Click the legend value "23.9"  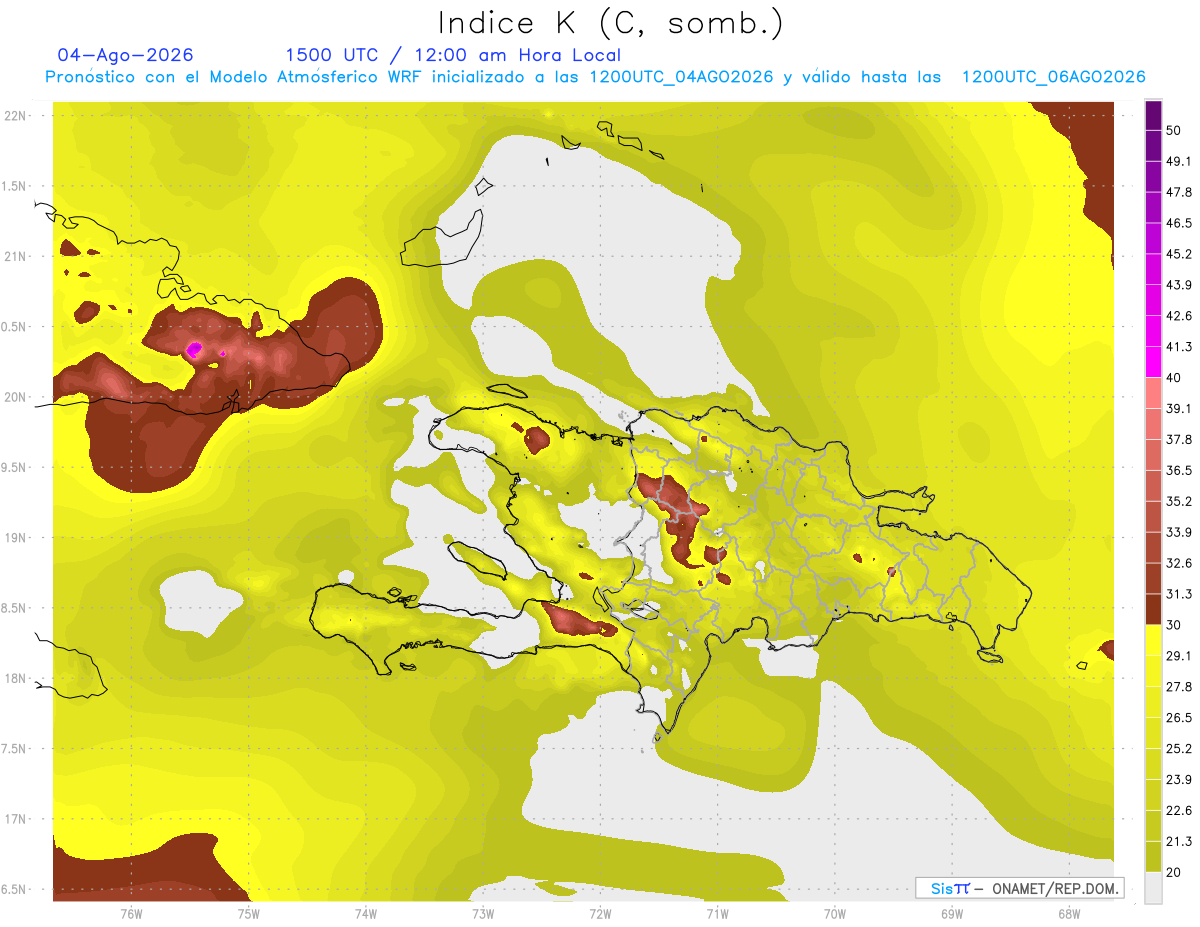point(1179,780)
